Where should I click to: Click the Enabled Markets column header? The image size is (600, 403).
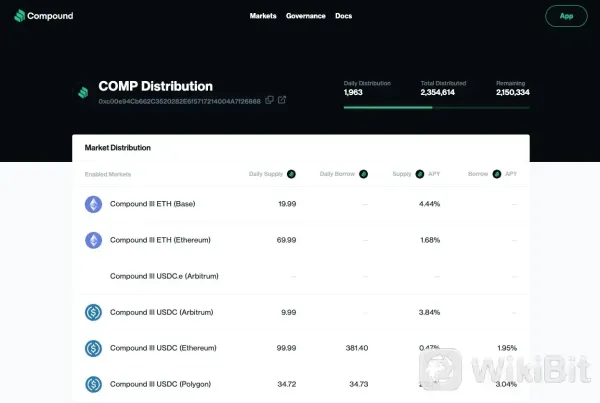point(108,174)
